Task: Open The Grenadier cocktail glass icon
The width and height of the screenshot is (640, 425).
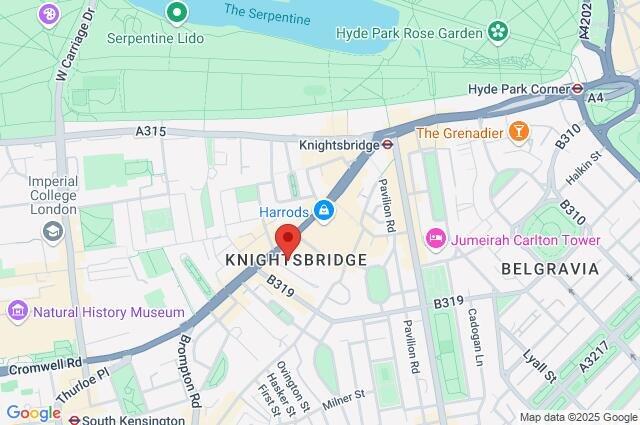Action: tap(519, 133)
